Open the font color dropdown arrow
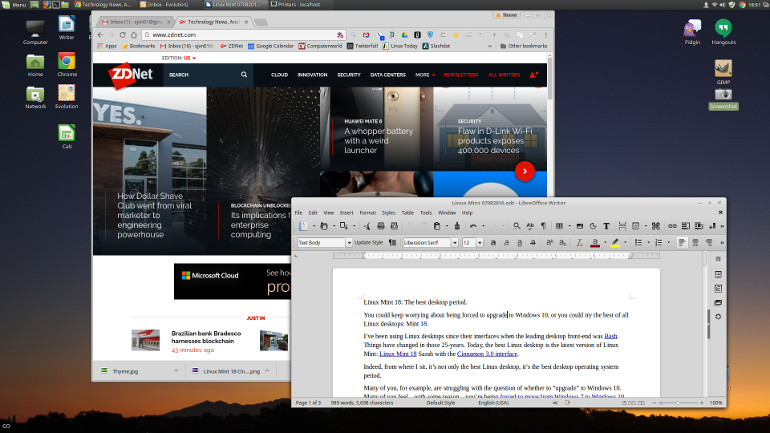Image resolution: width=770 pixels, height=433 pixels. tap(605, 243)
